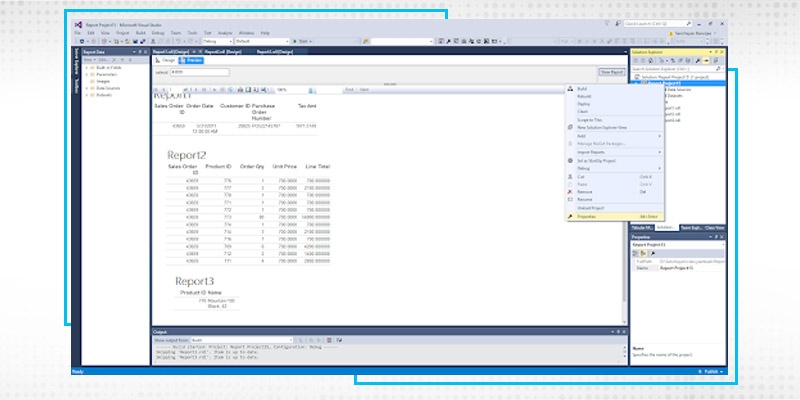The height and width of the screenshot is (400, 800).
Task: Click the Set as StartUp Project gear icon
Action: point(570,159)
